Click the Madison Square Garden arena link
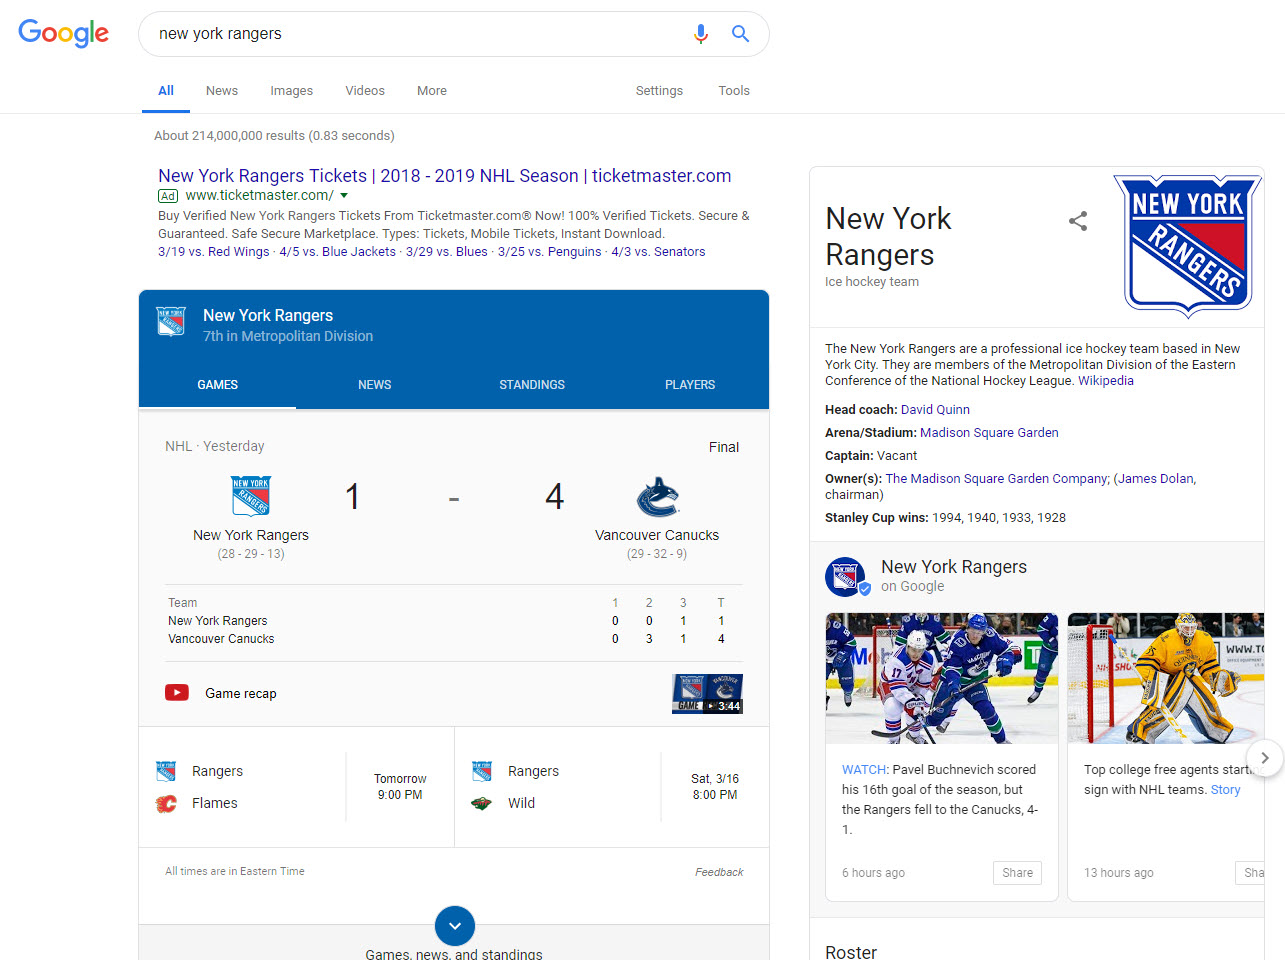 (989, 433)
